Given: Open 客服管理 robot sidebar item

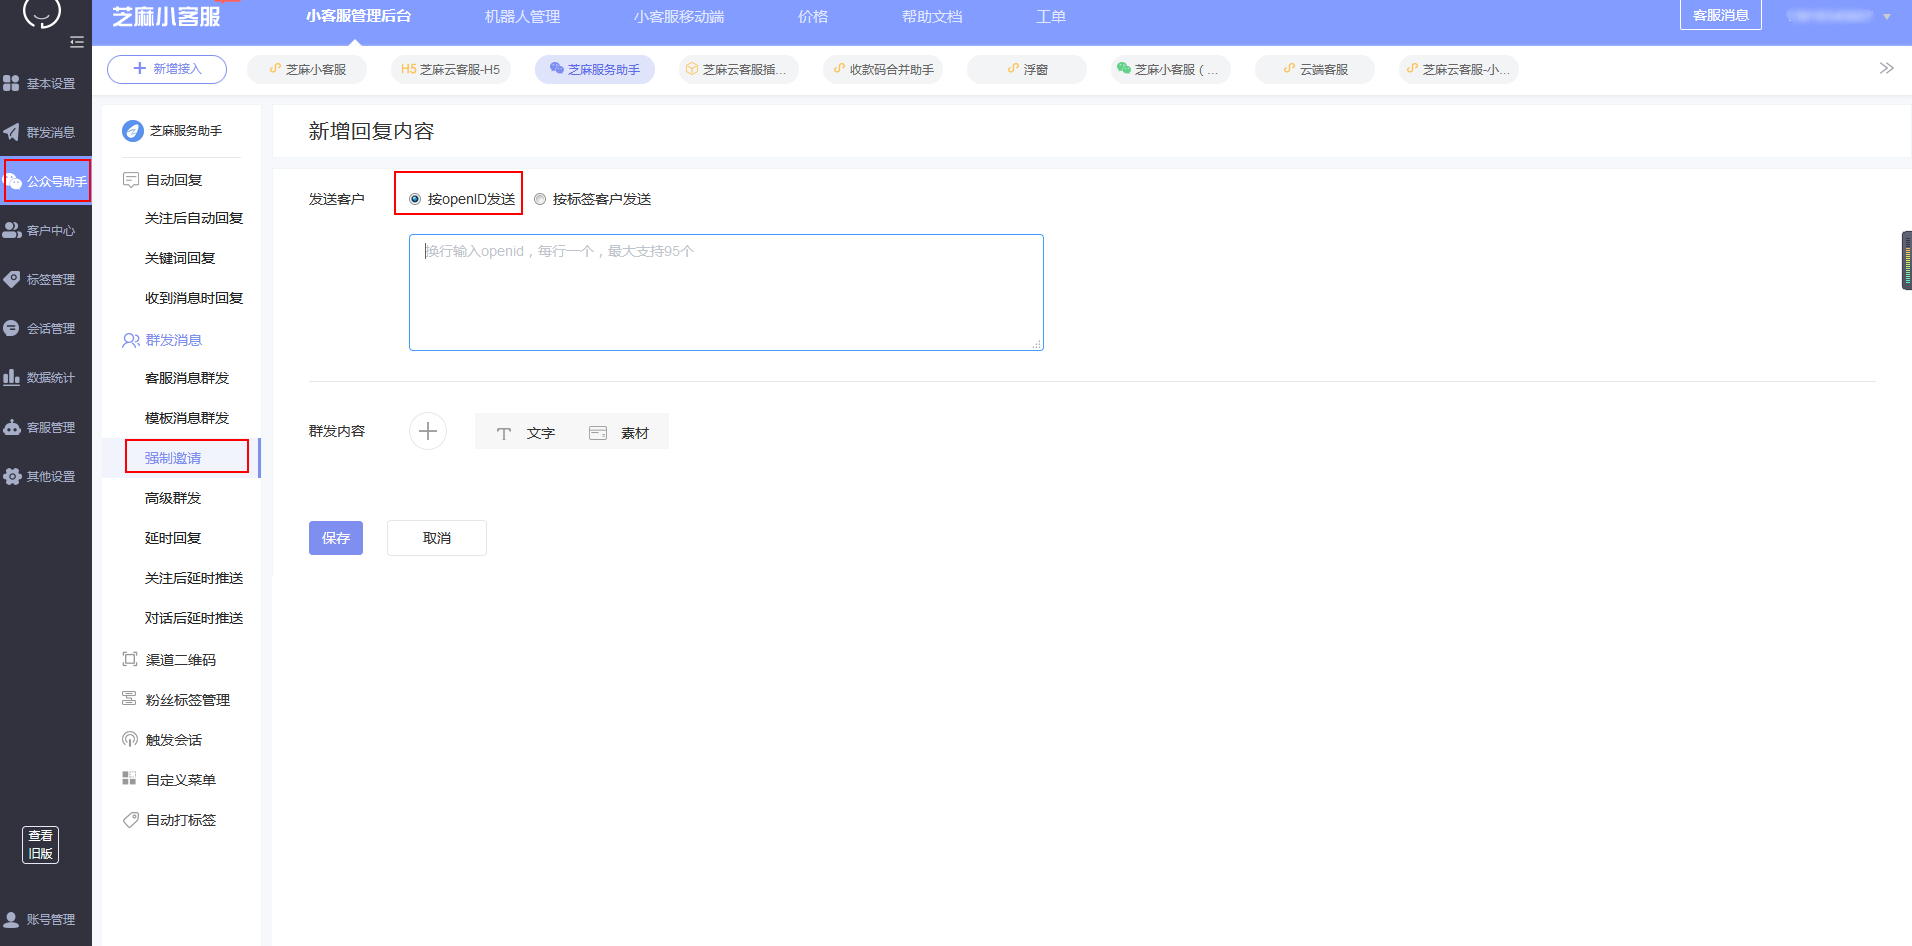Looking at the screenshot, I should coord(46,427).
